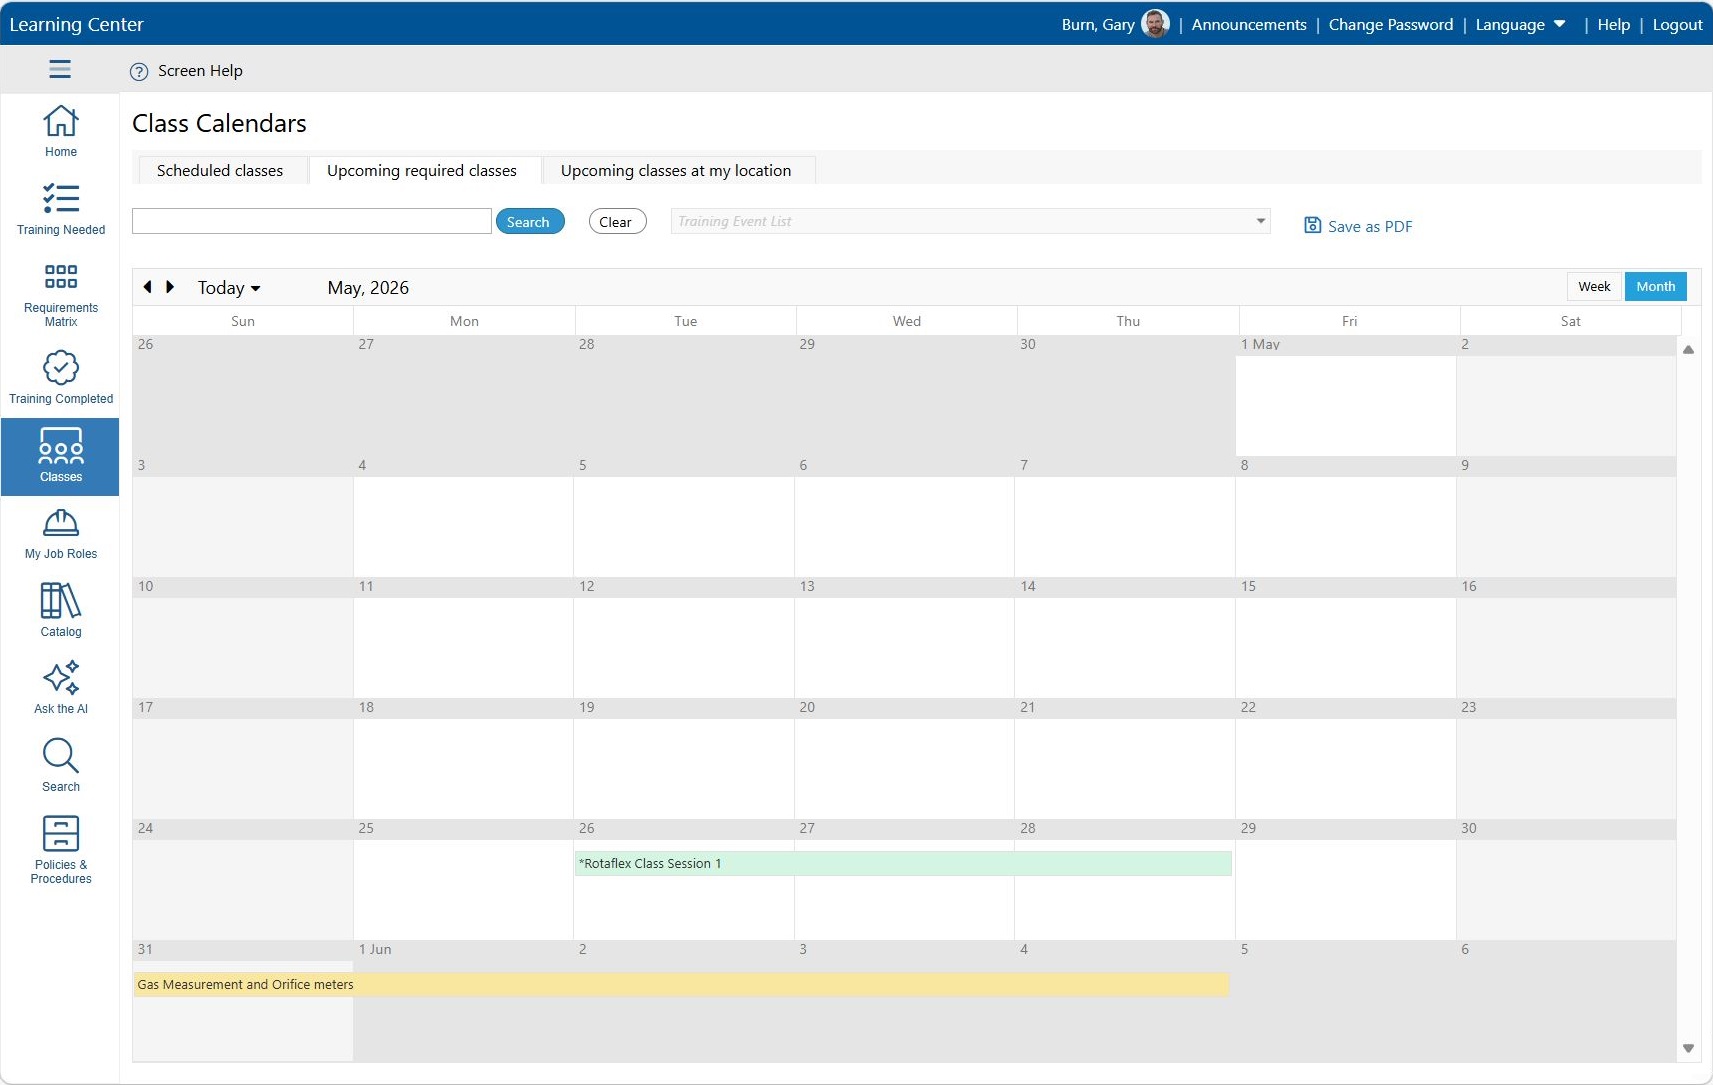Viewport: 1713px width, 1085px height.
Task: Open Change Password link
Action: (x=1391, y=24)
